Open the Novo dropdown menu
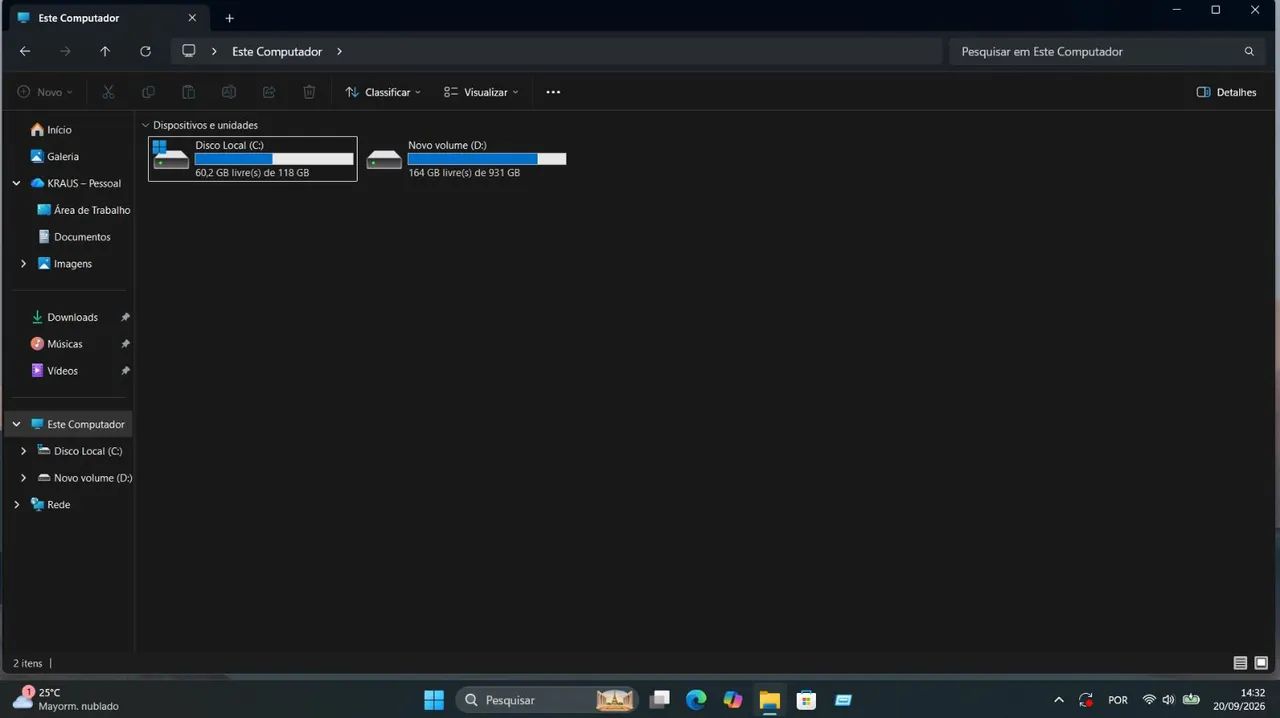 (x=45, y=92)
